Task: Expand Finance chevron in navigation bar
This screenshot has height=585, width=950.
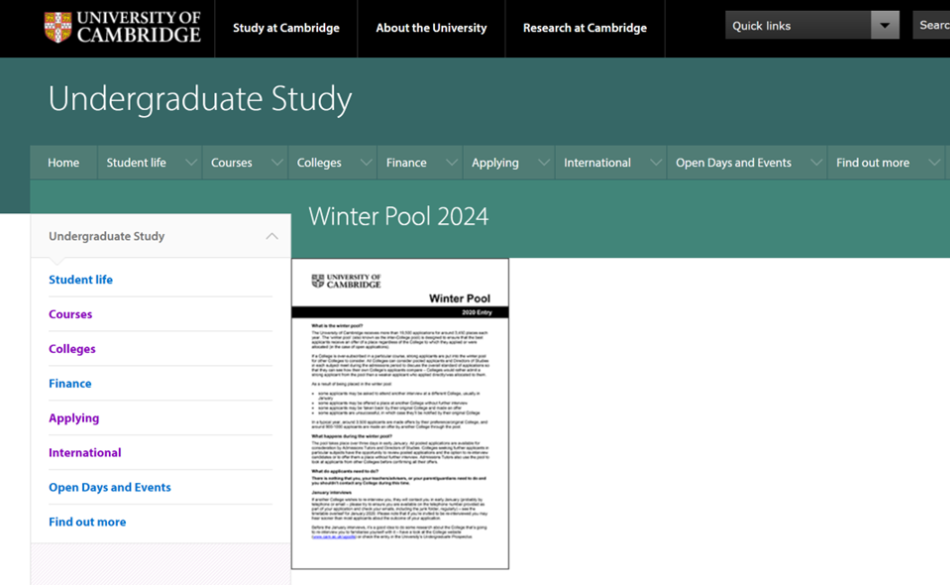Action: [x=451, y=162]
